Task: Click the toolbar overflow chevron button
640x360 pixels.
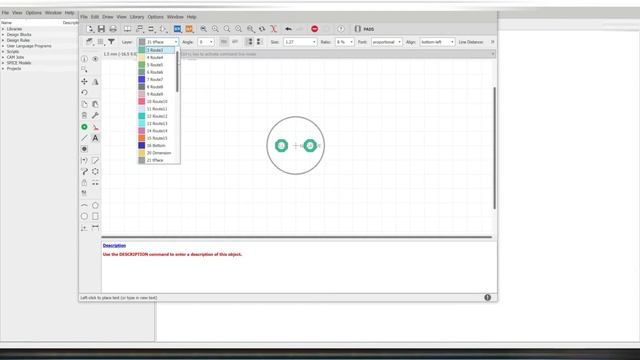Action: pos(492,42)
